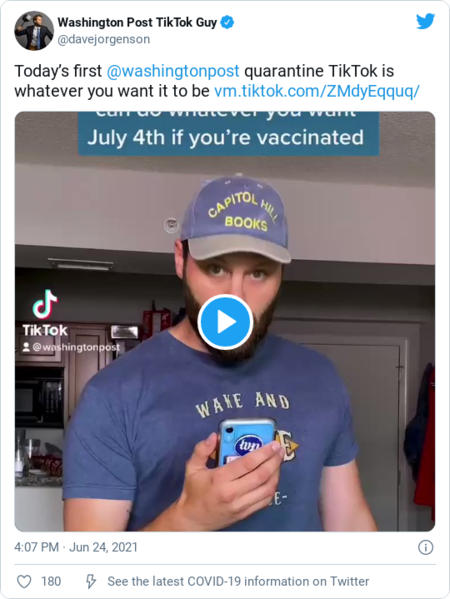Screen dimensions: 450x599
Task: Open the 4:07 PM Jun 24, 2021 timestamp
Action: (x=76, y=547)
